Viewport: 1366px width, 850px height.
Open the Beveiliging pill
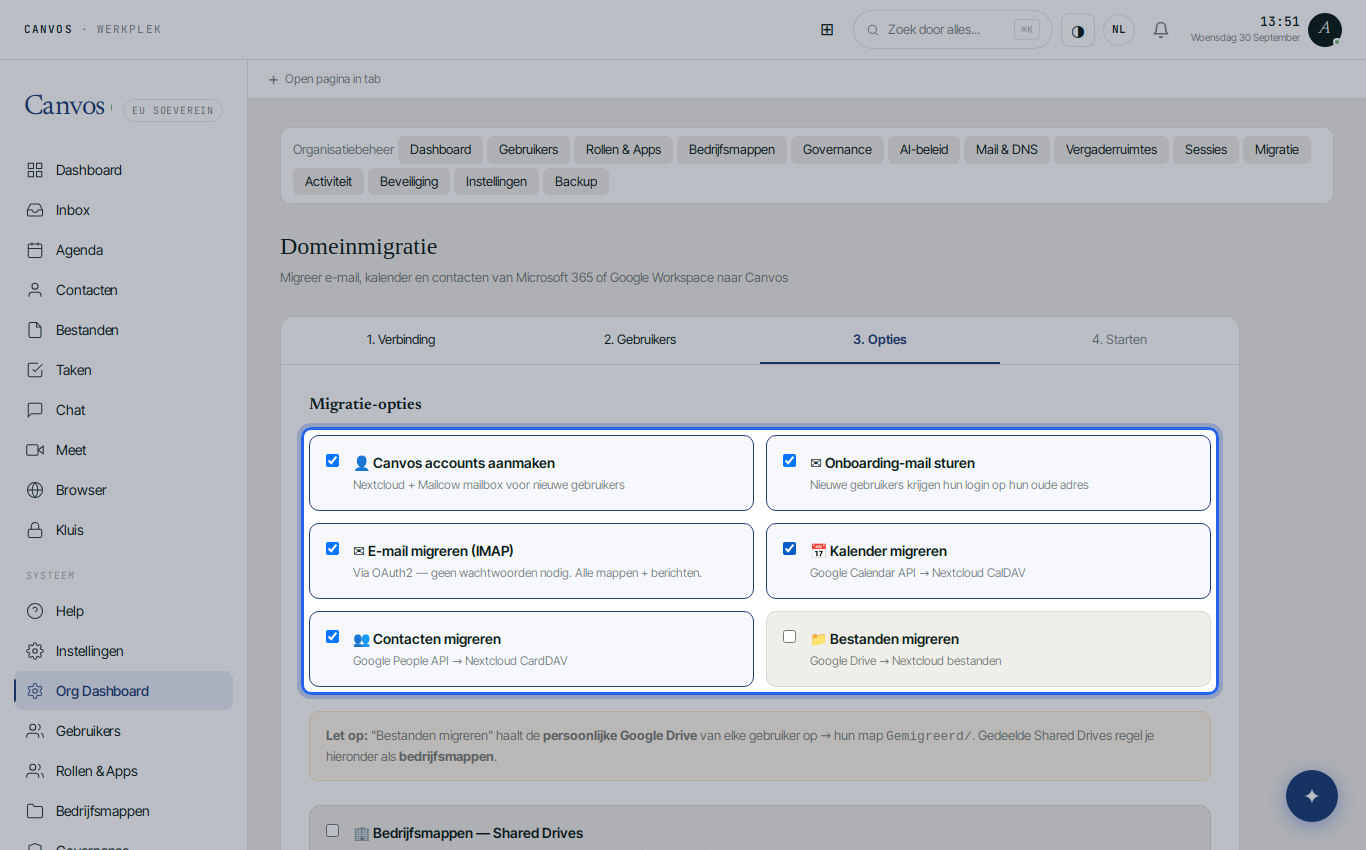pyautogui.click(x=409, y=182)
